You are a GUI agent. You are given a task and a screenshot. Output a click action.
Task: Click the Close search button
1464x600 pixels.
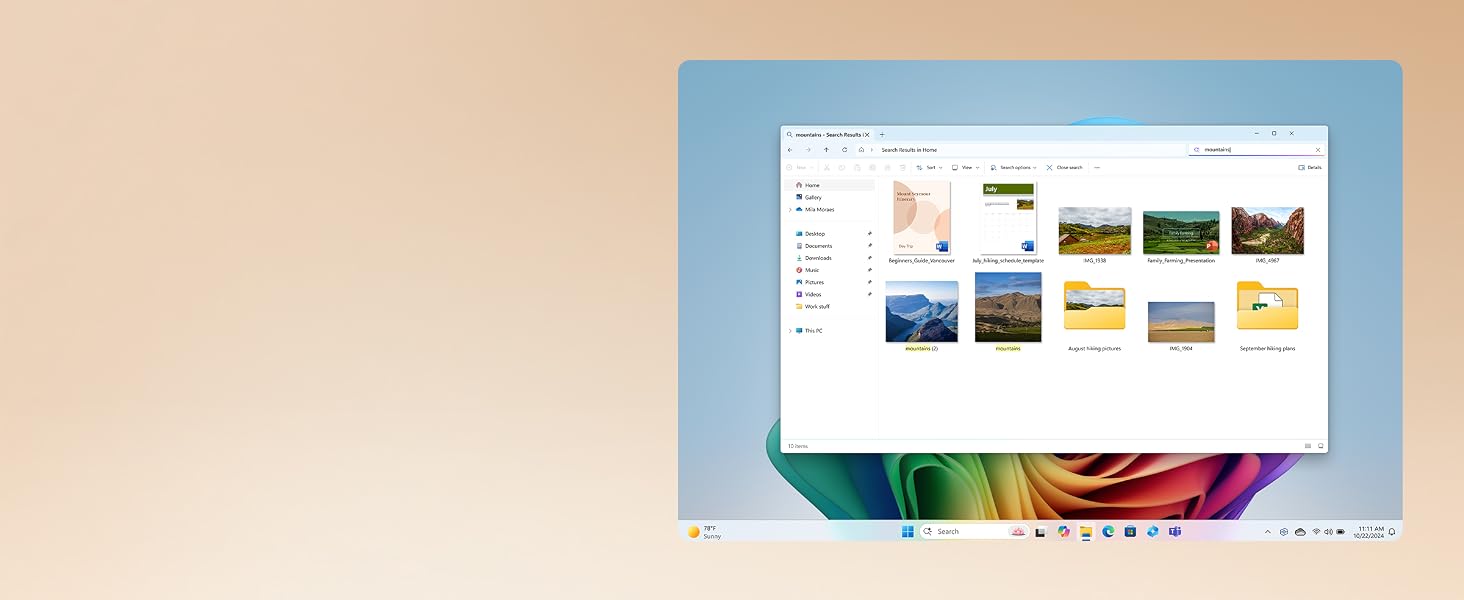coord(1064,167)
